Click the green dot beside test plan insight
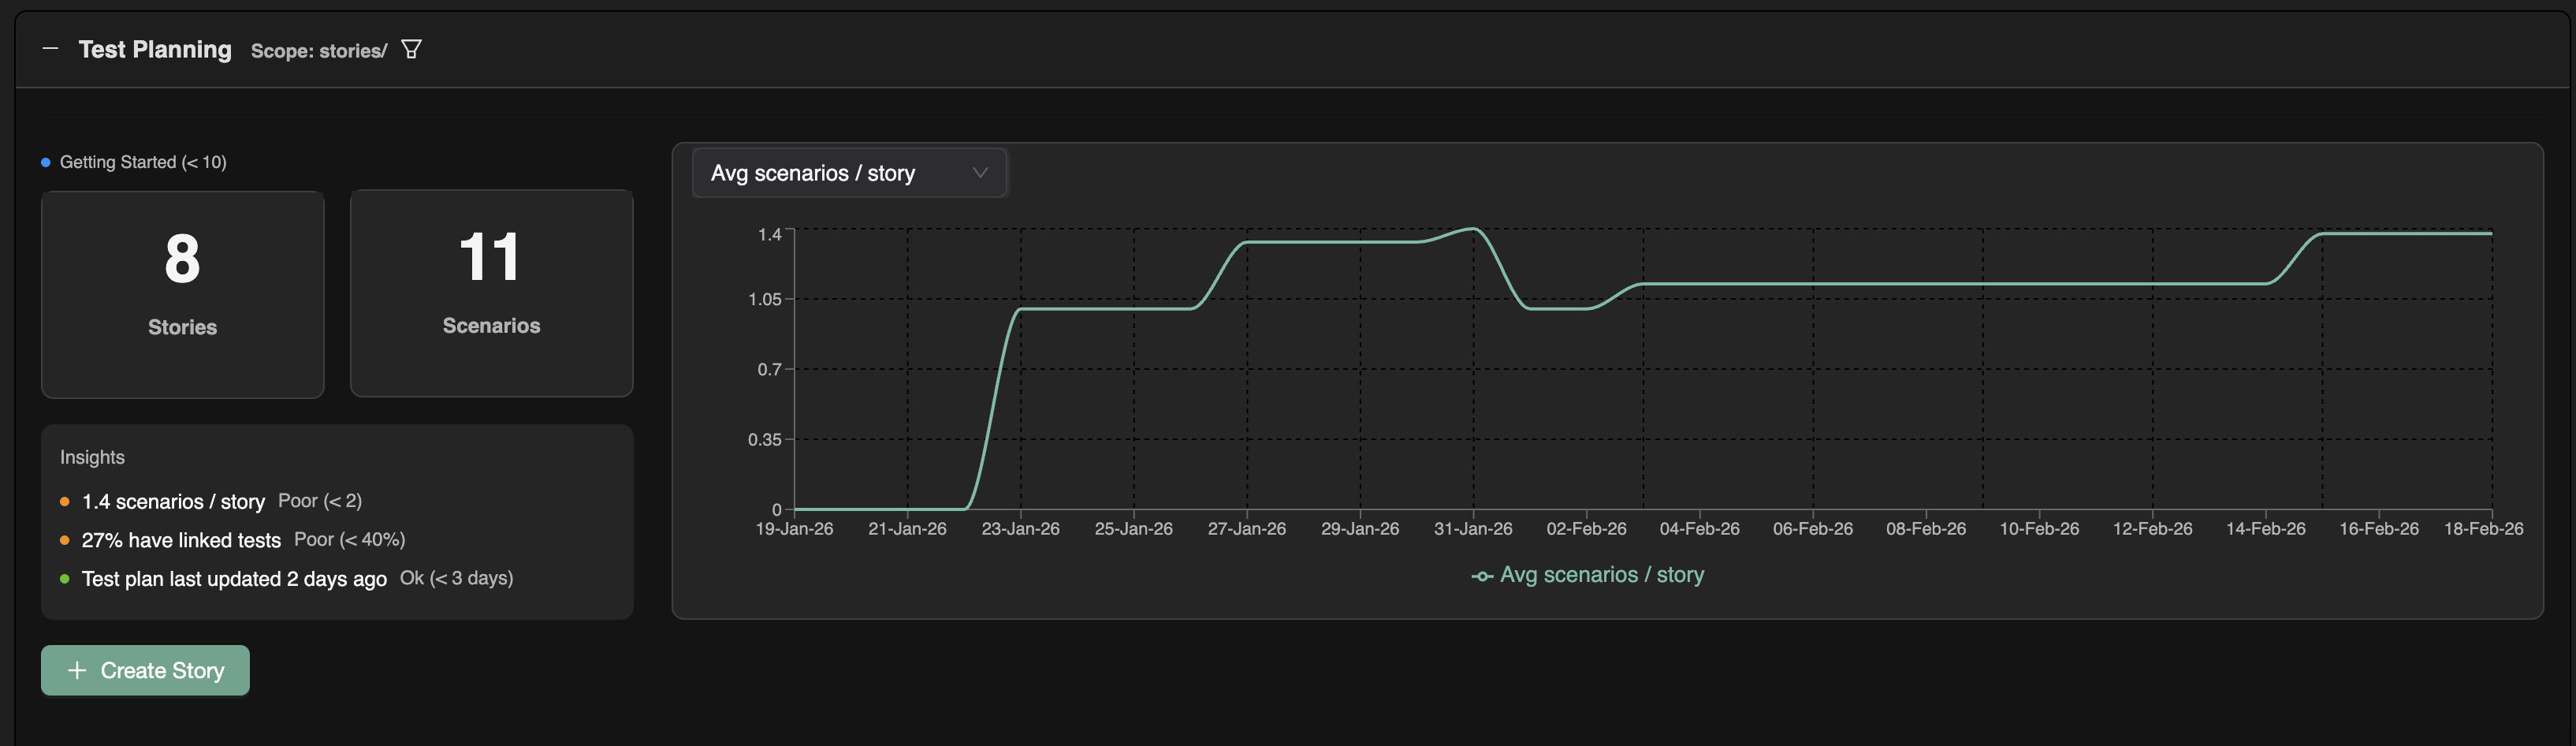This screenshot has height=746, width=2576. coord(65,579)
